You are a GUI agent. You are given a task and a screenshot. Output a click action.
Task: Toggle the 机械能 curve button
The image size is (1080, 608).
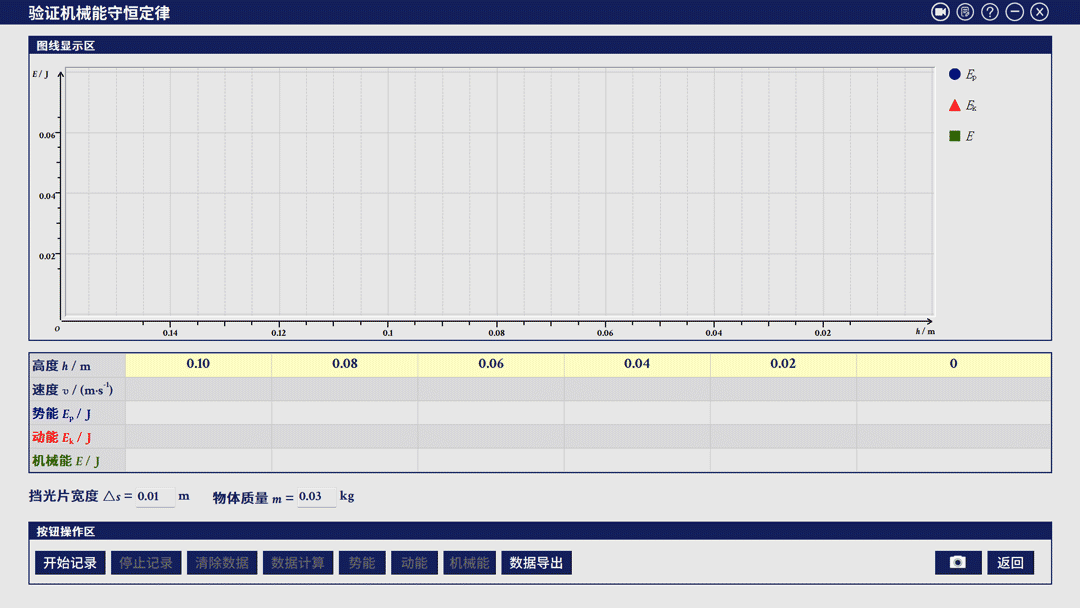point(470,563)
